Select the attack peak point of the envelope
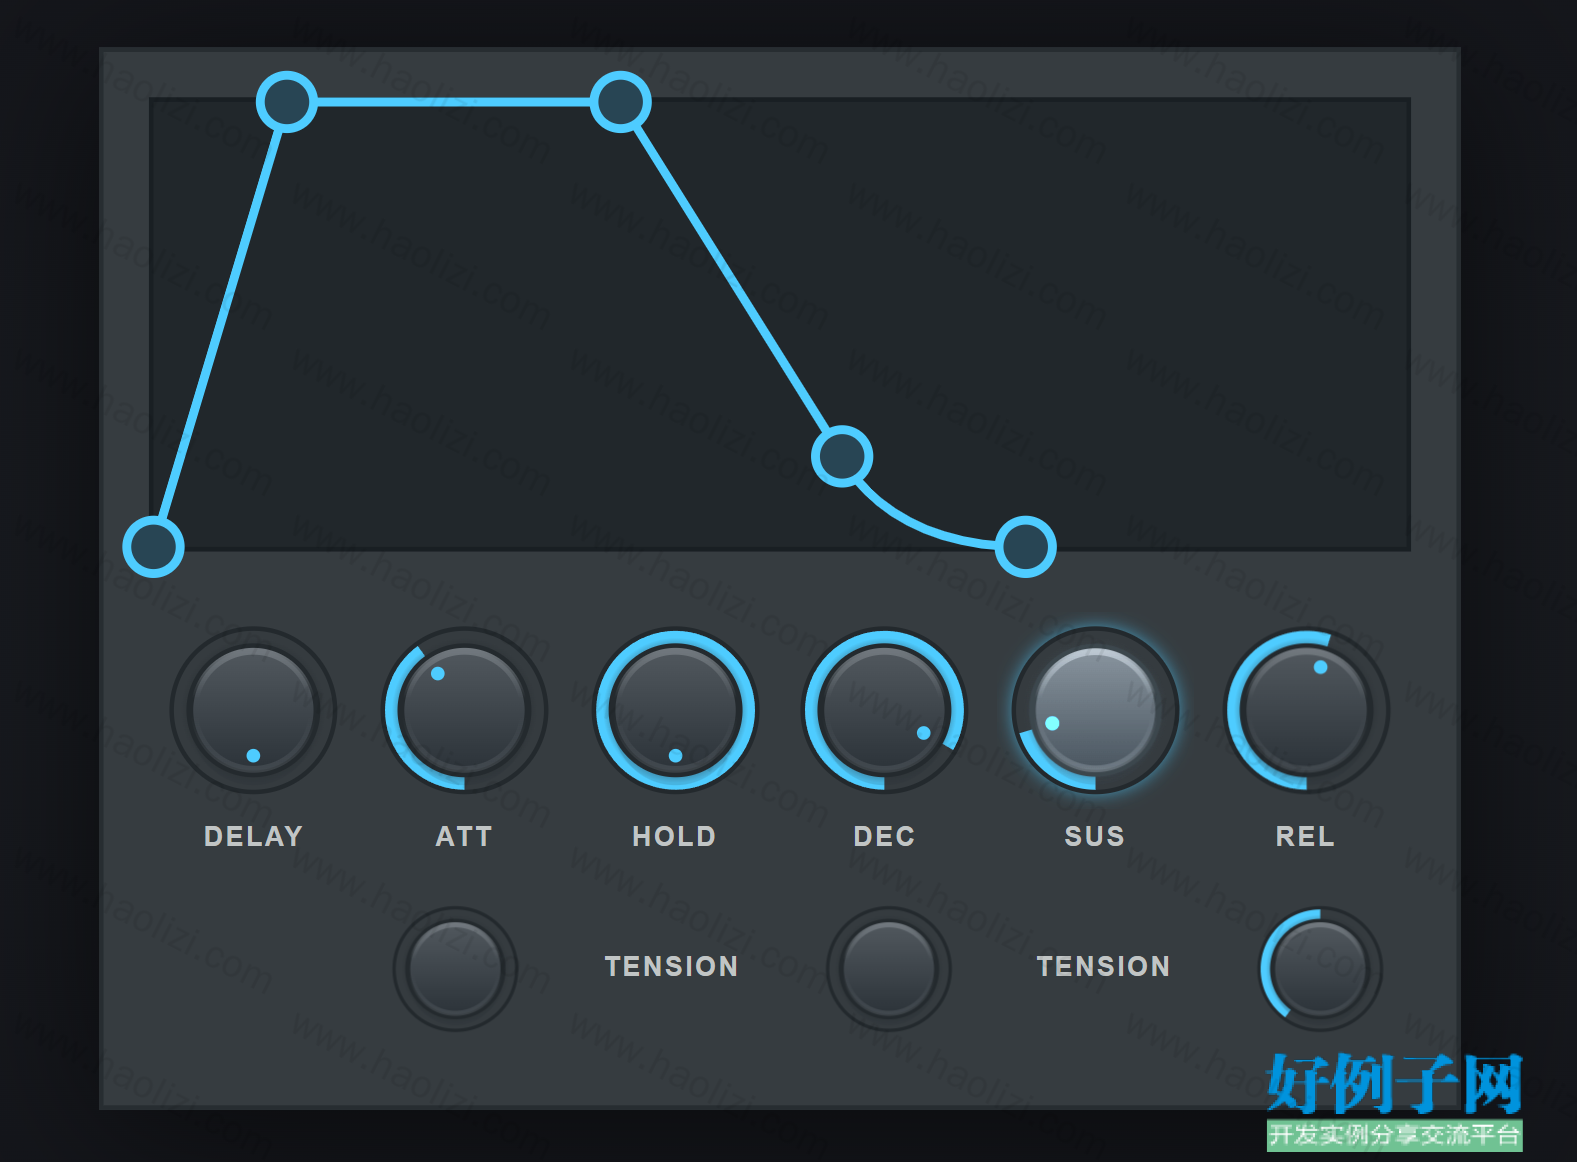This screenshot has width=1577, height=1162. click(x=287, y=102)
